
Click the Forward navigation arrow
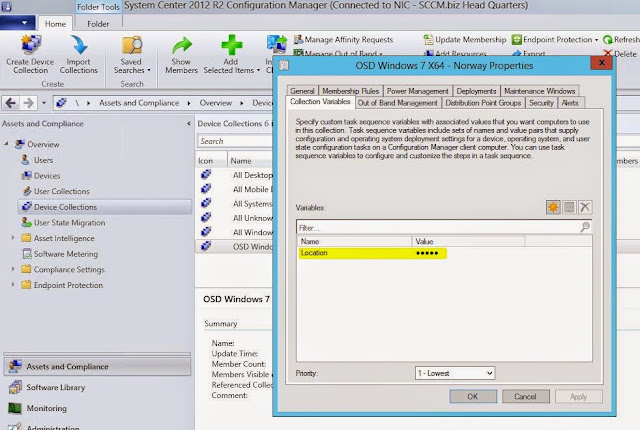point(28,103)
